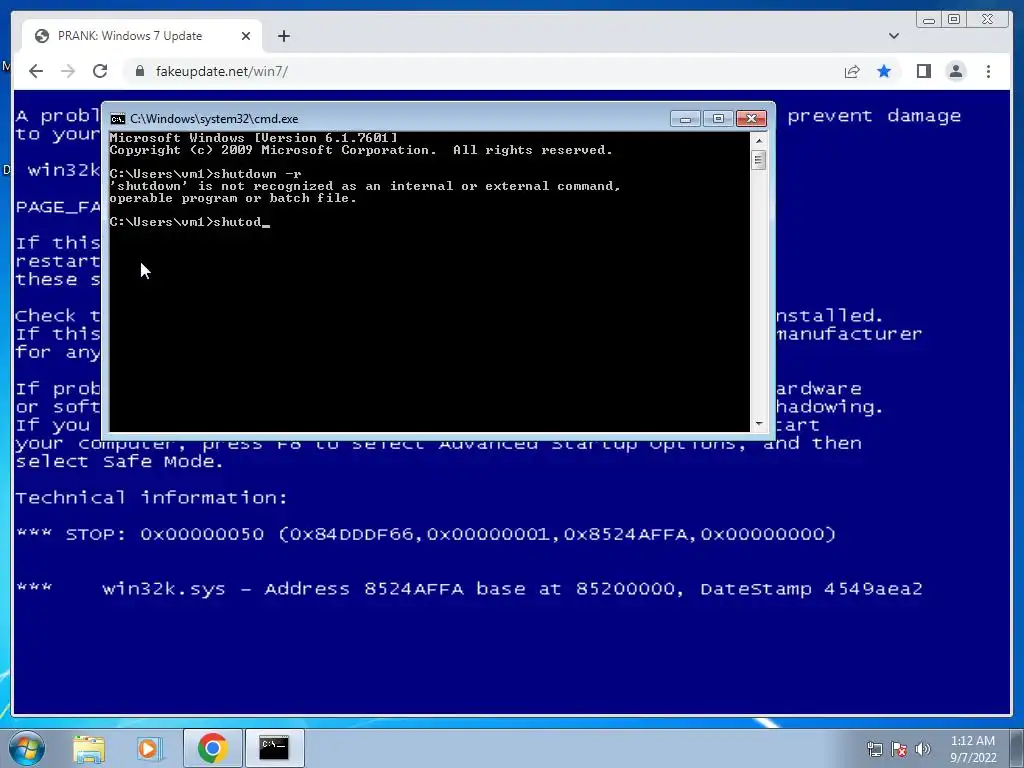
Task: Click cmd scrollbar down arrow
Action: click(758, 424)
